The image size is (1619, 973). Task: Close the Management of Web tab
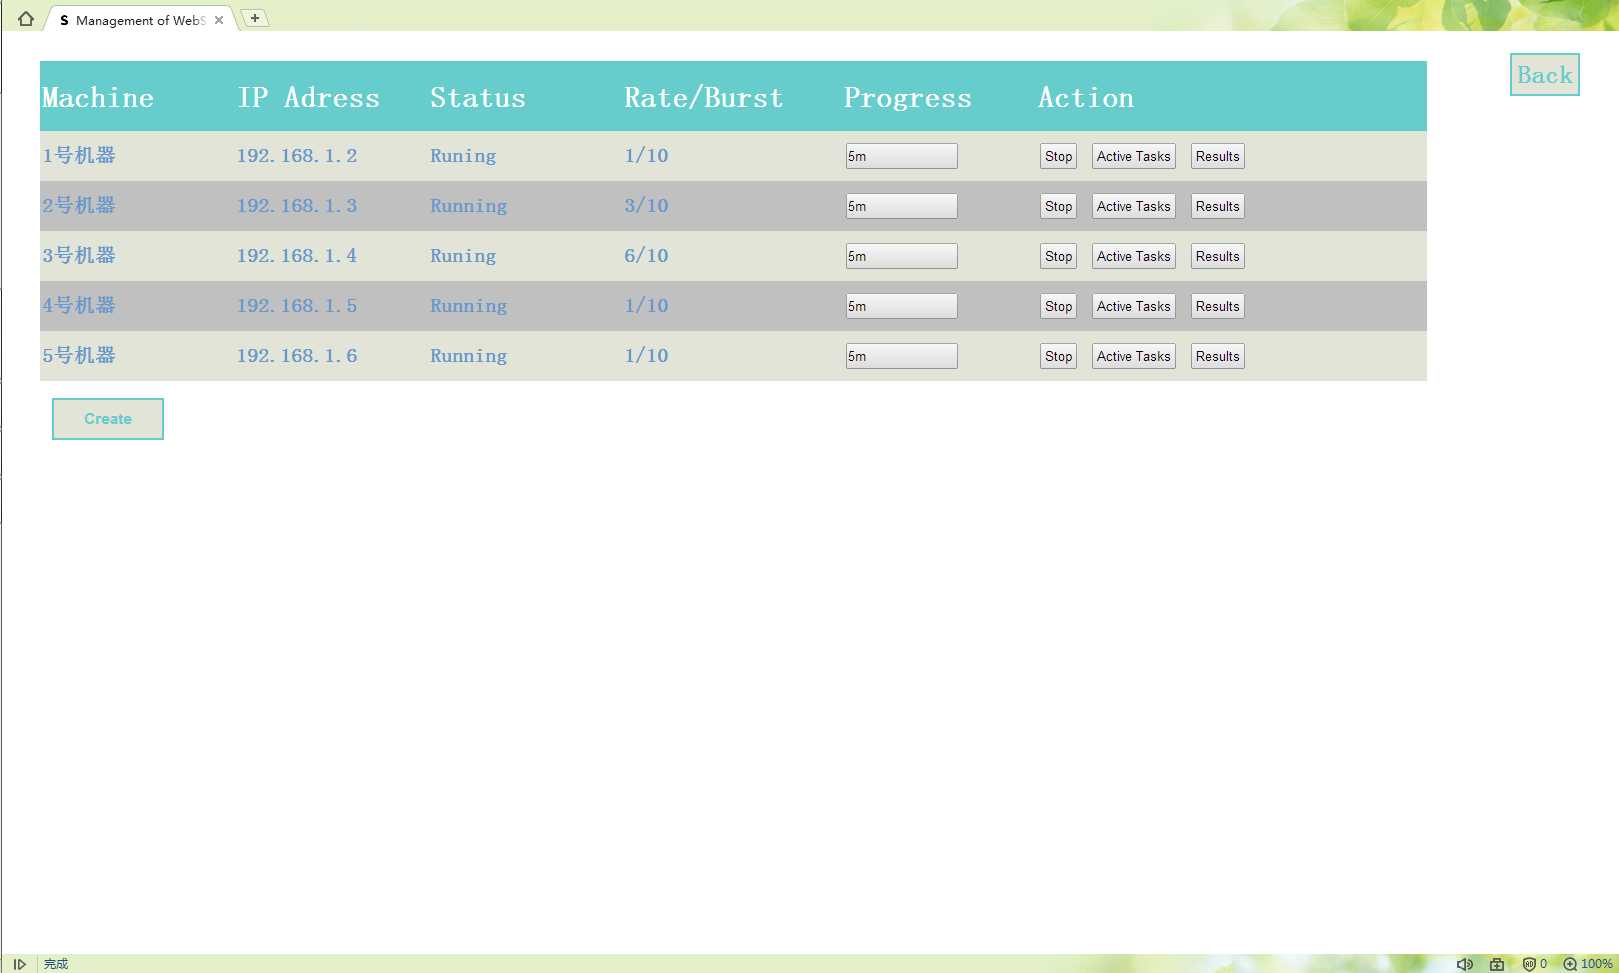click(x=219, y=20)
